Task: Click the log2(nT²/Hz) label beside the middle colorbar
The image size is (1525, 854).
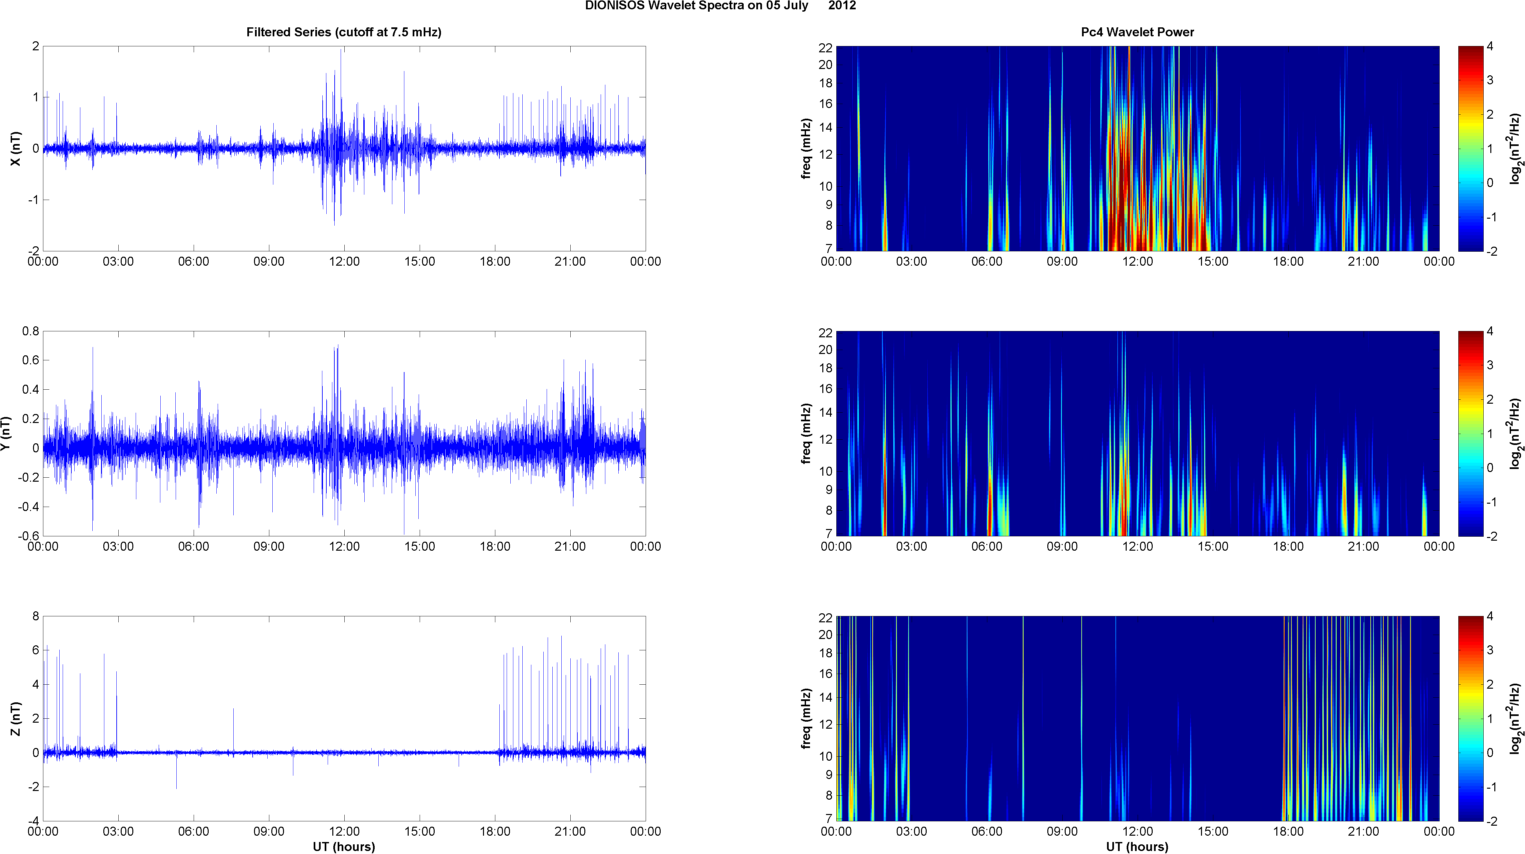Action: tap(1516, 433)
